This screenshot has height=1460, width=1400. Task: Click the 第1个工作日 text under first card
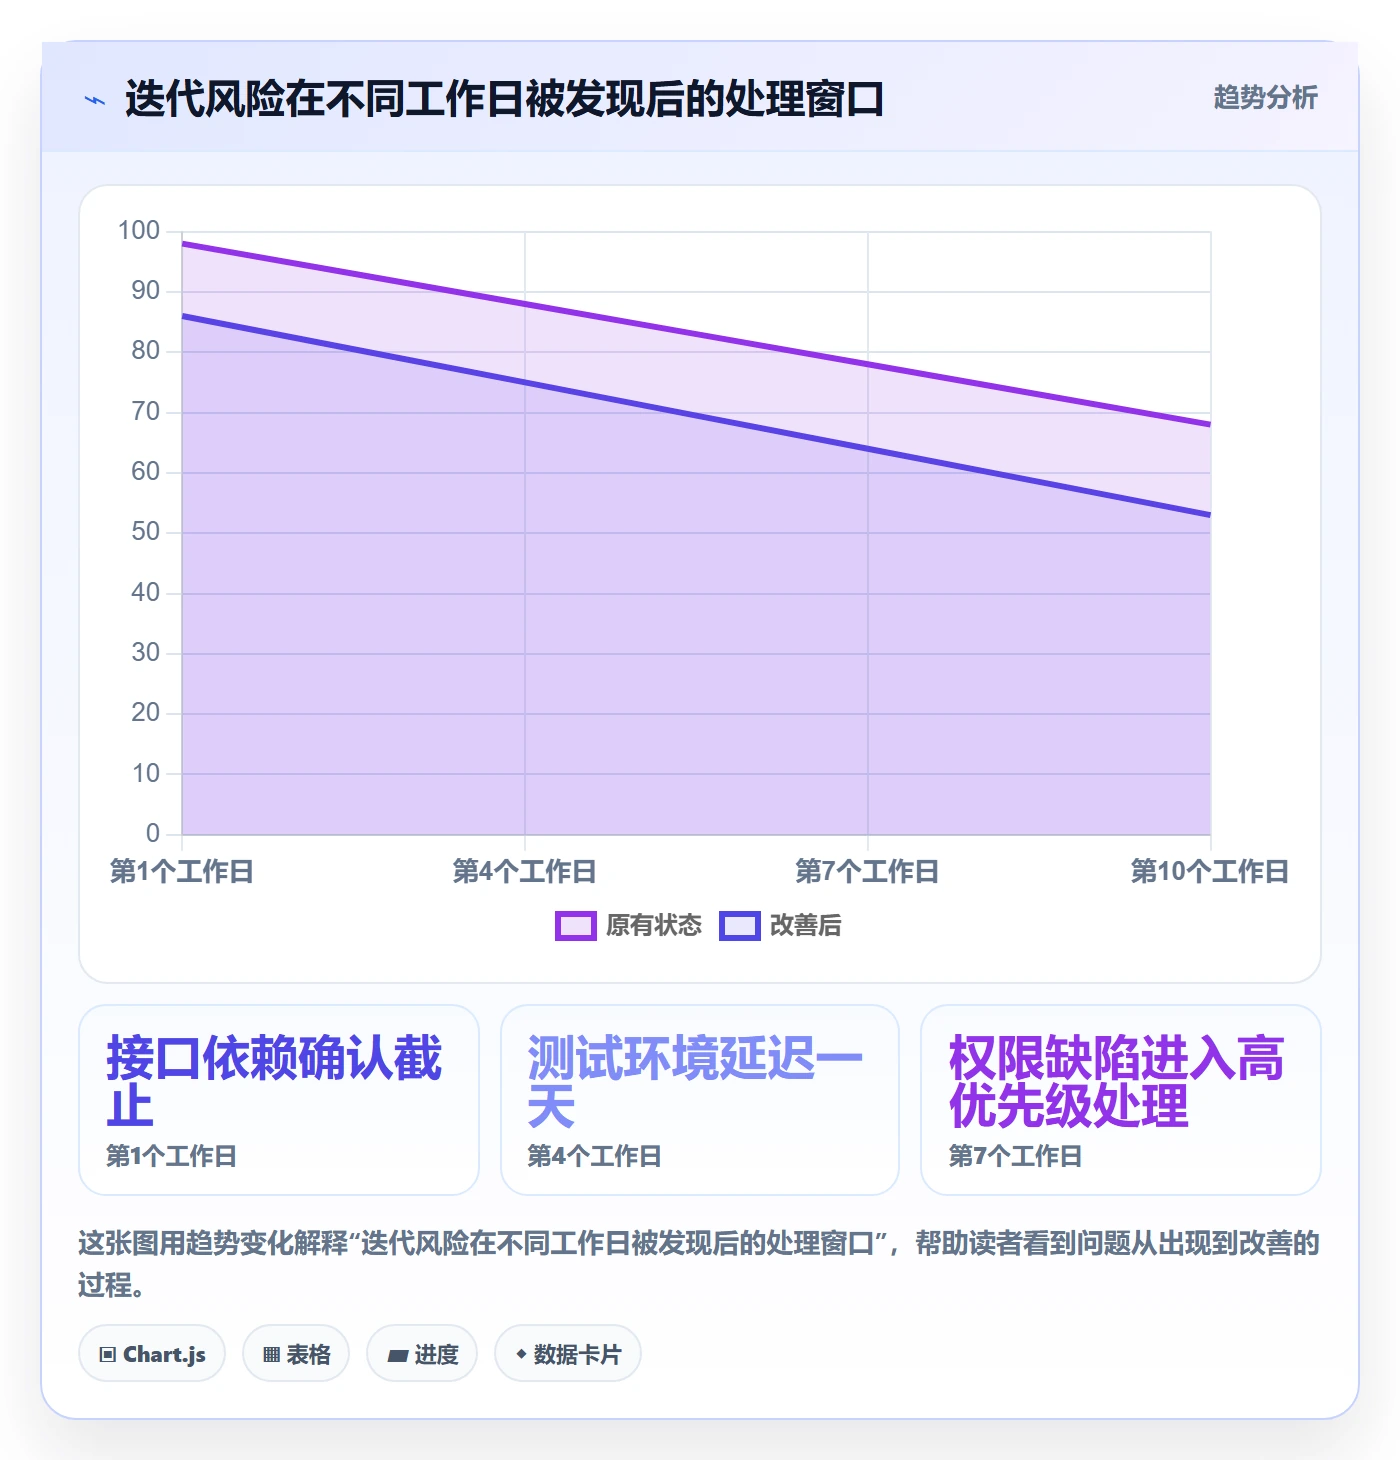tap(172, 1157)
